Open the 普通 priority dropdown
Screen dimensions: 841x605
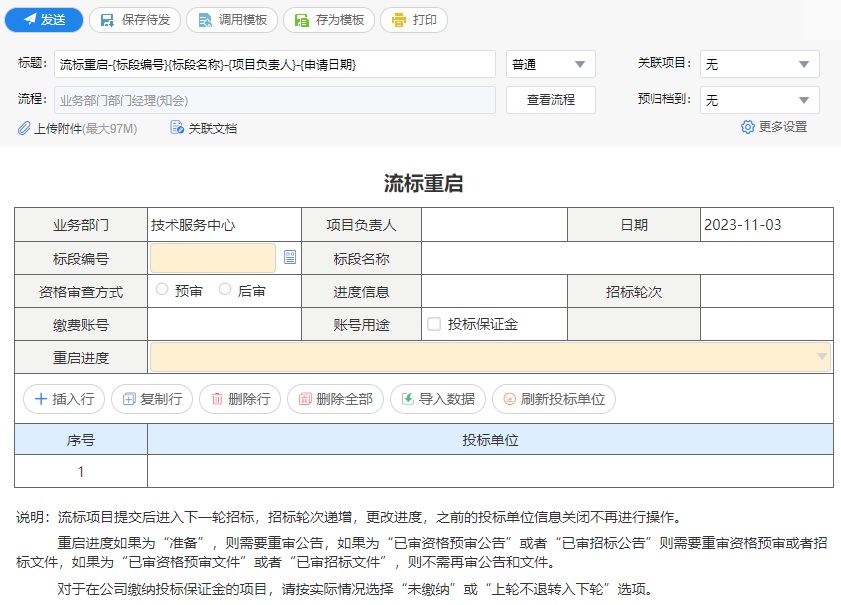(551, 64)
